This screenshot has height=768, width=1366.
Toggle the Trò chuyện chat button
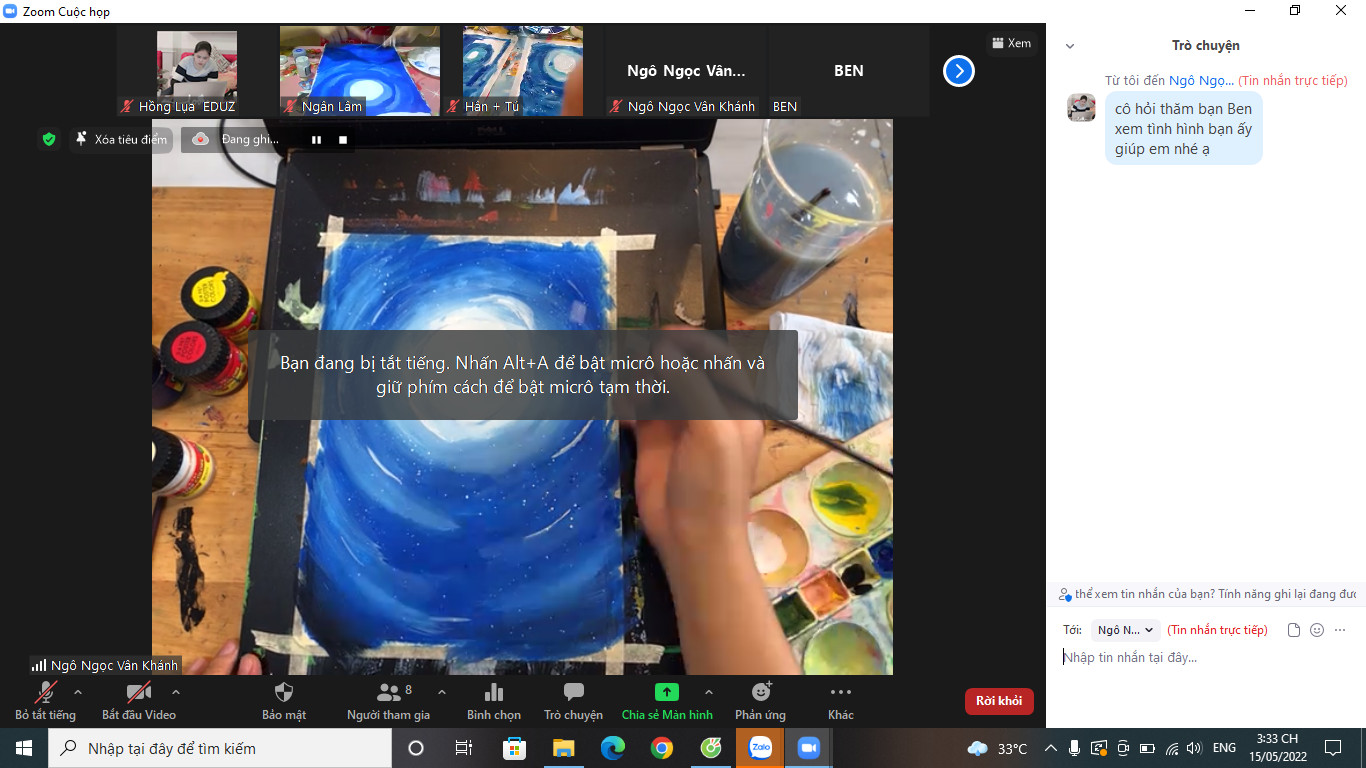573,701
